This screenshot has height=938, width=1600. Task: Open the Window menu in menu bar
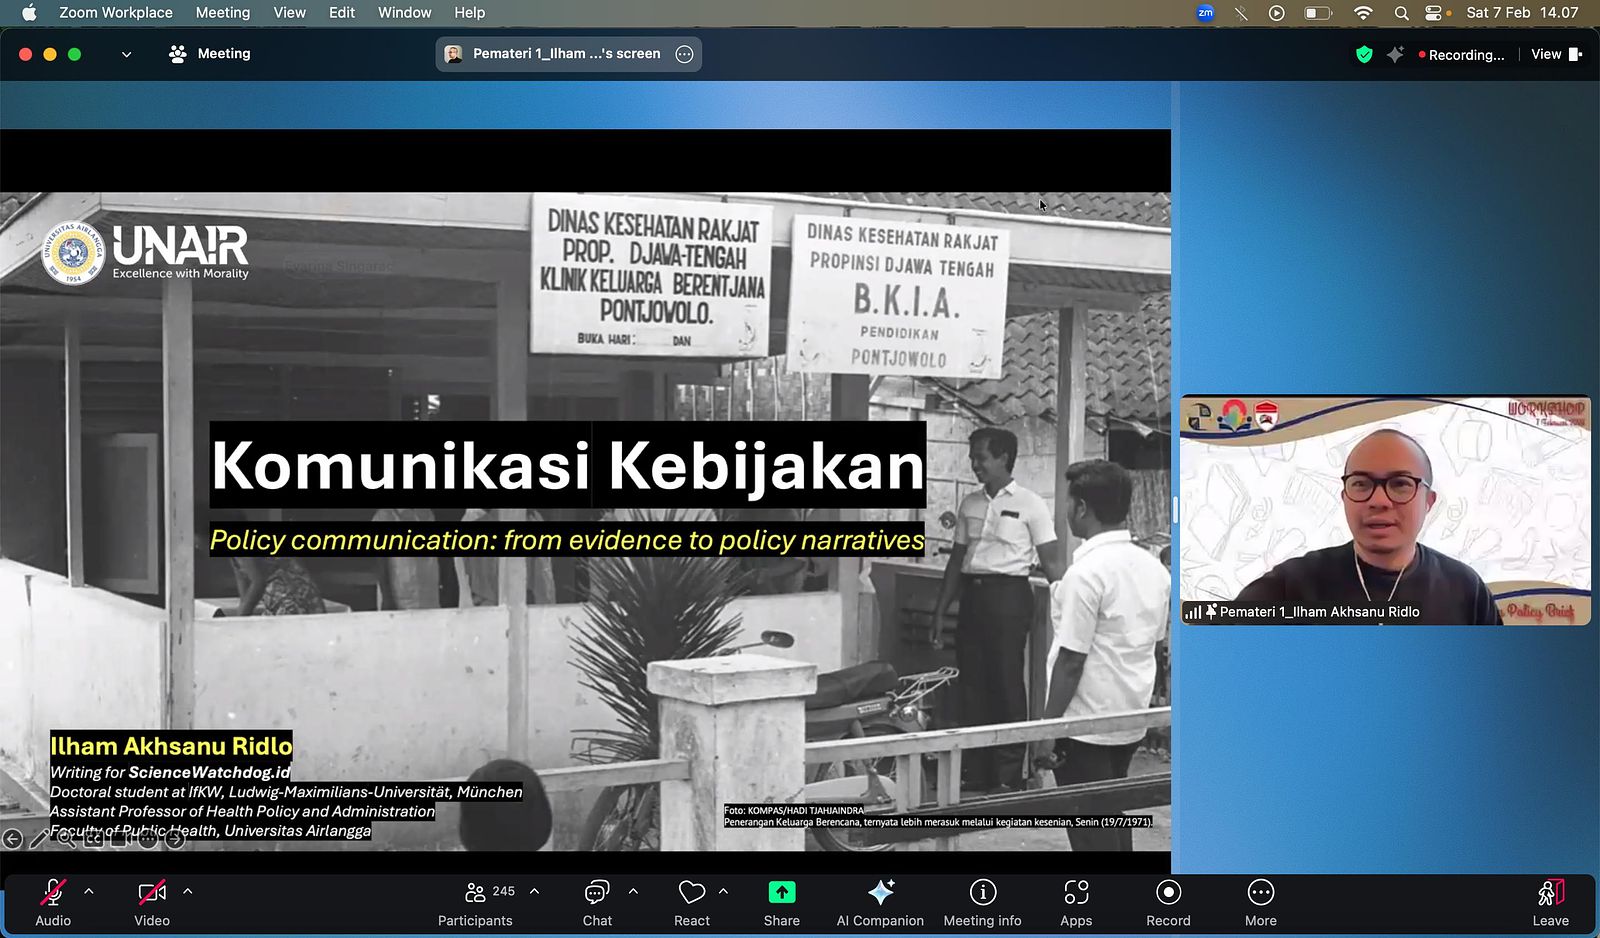point(404,13)
